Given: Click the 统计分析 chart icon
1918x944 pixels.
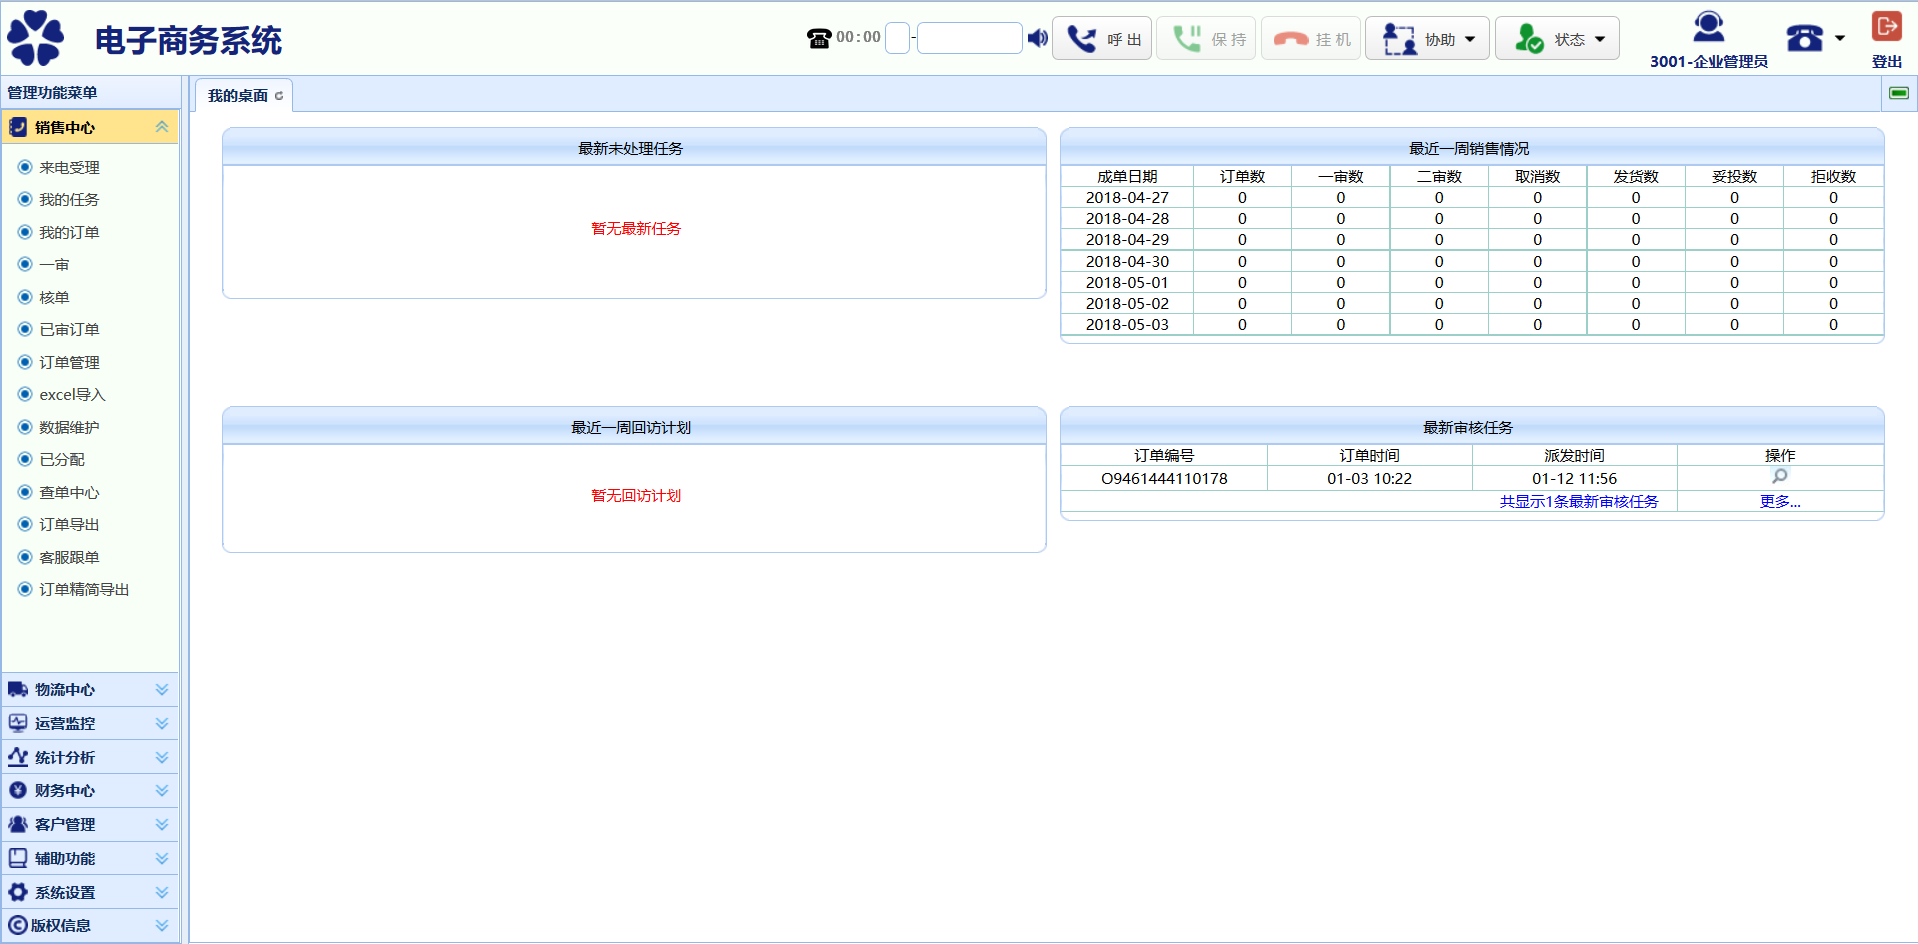Looking at the screenshot, I should (x=18, y=757).
